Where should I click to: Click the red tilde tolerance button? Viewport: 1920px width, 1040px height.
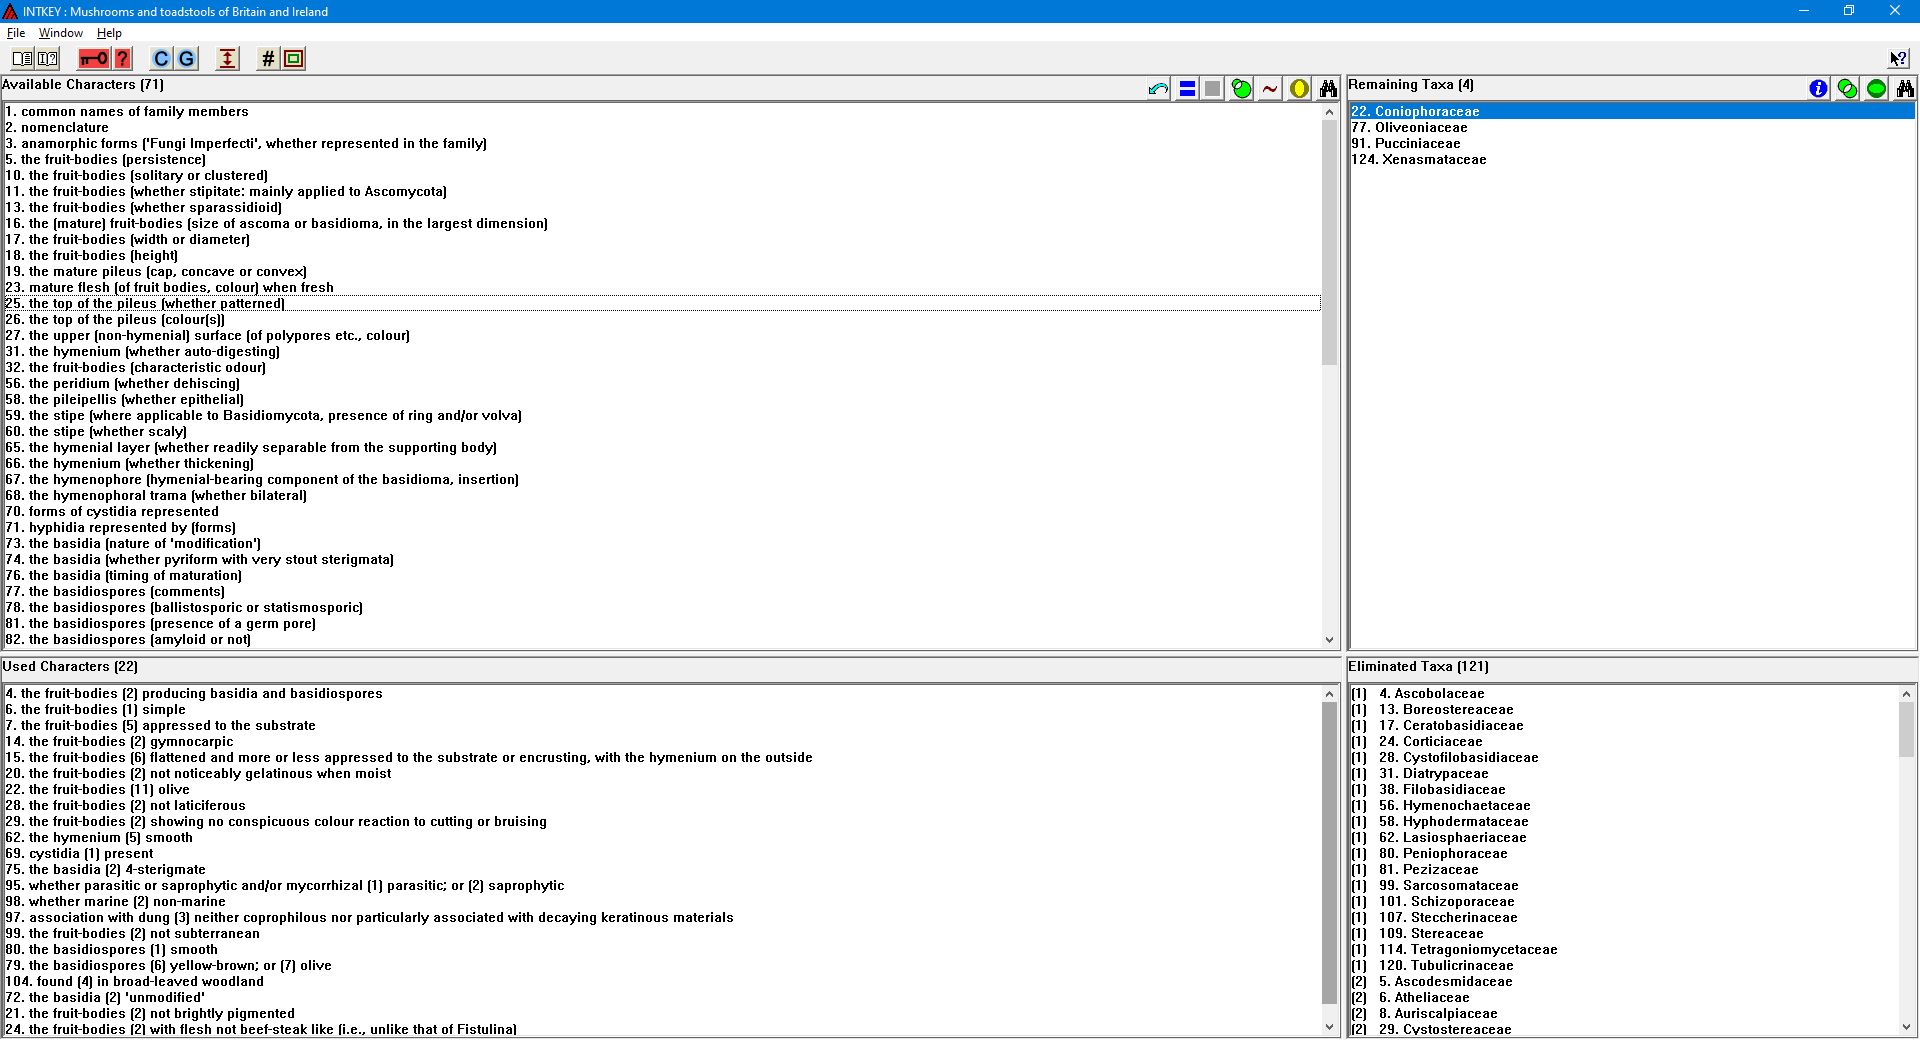click(1270, 89)
